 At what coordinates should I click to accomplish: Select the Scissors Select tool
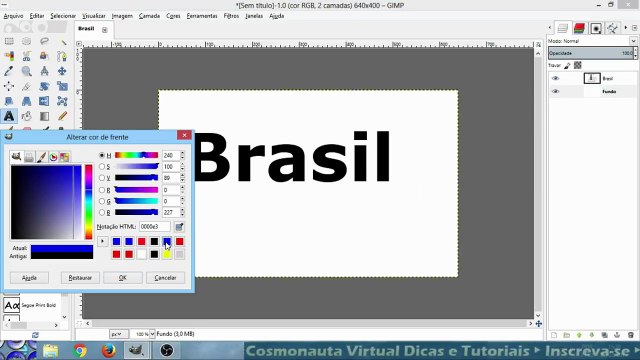(x=27, y=56)
